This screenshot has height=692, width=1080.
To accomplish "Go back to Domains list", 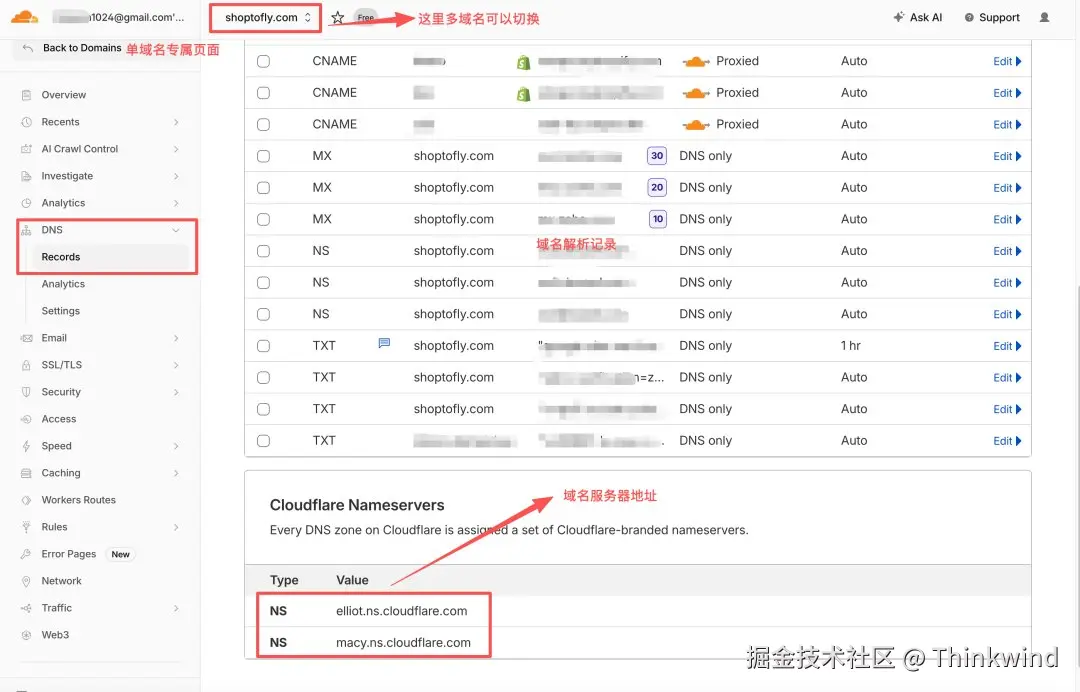I will click(82, 48).
